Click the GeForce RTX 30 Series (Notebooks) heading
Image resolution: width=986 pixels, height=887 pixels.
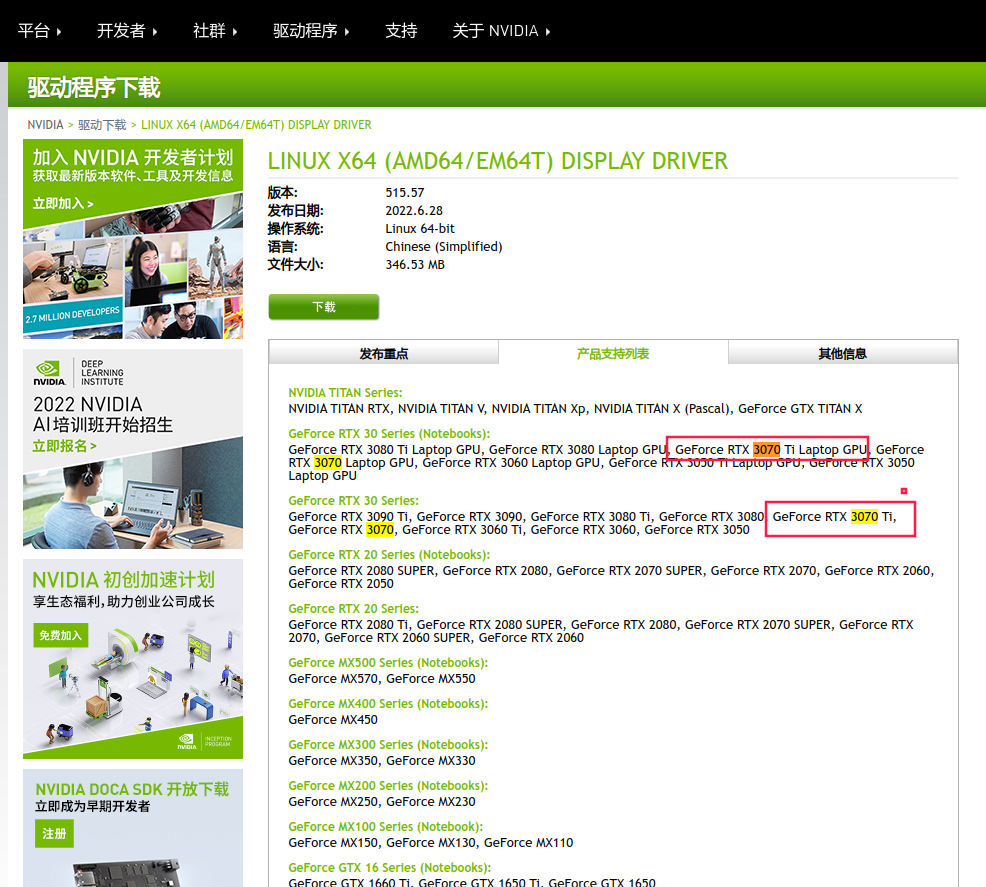coord(389,433)
